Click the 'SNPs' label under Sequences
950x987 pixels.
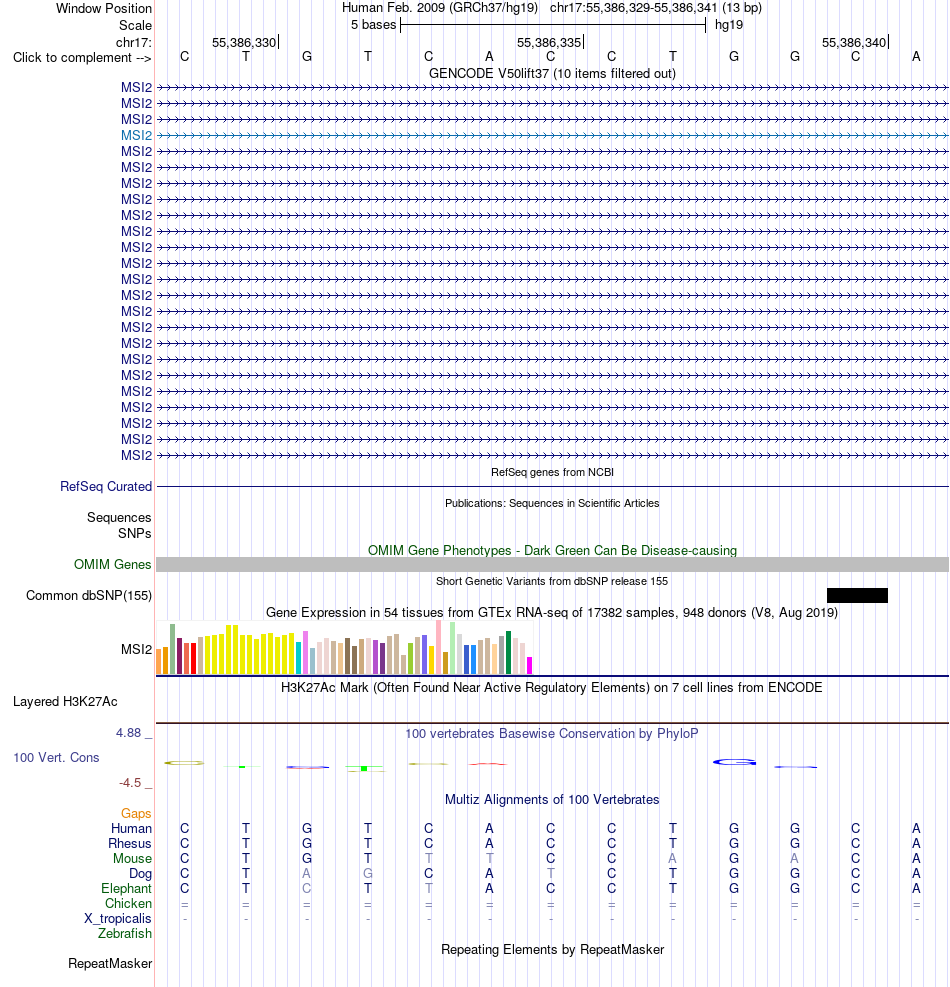[x=135, y=533]
